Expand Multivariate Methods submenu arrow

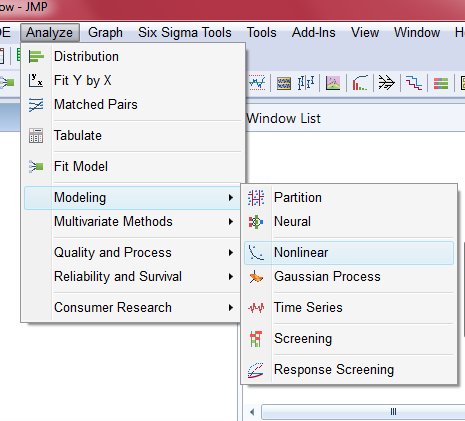click(231, 222)
